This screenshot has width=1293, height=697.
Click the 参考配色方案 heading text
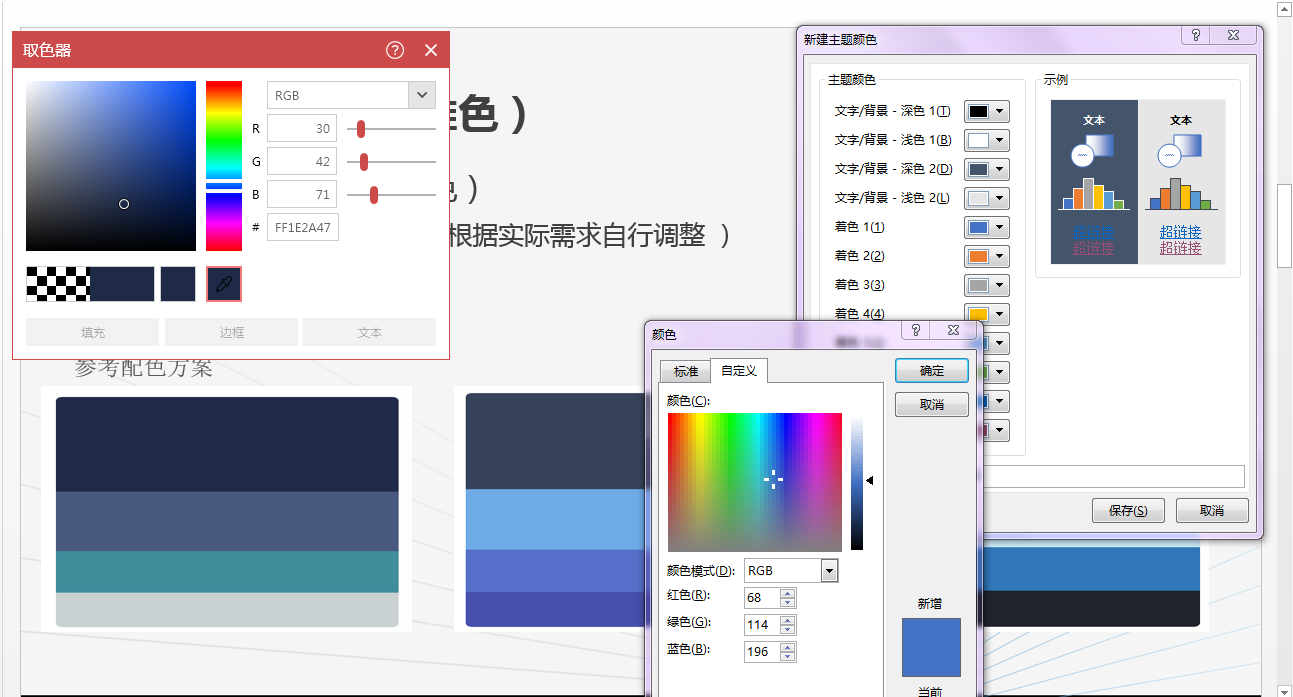pos(144,368)
